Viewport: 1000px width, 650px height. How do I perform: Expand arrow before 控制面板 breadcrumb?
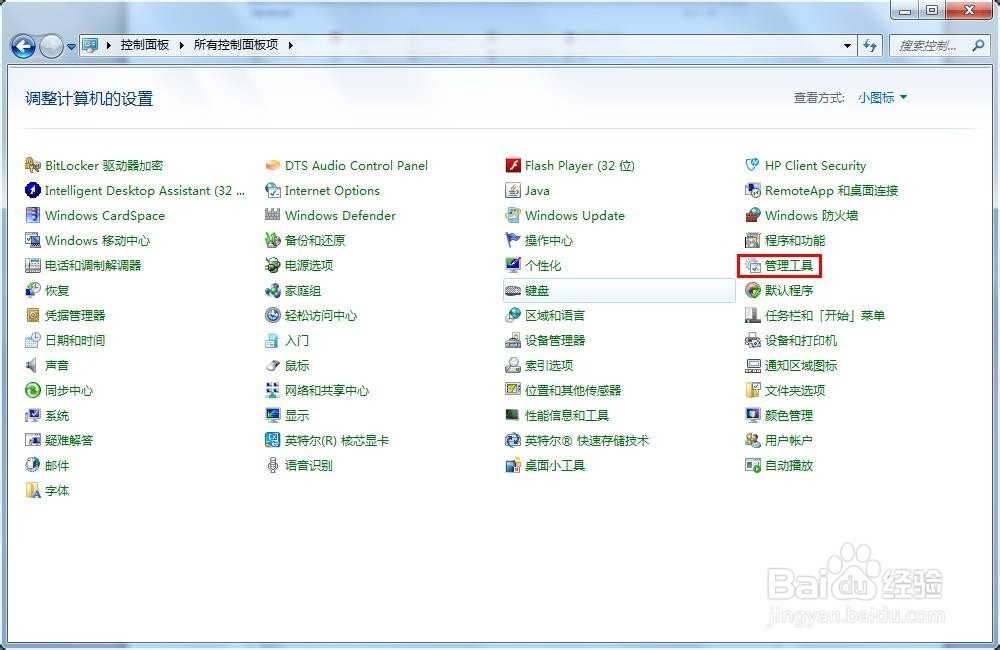point(108,45)
